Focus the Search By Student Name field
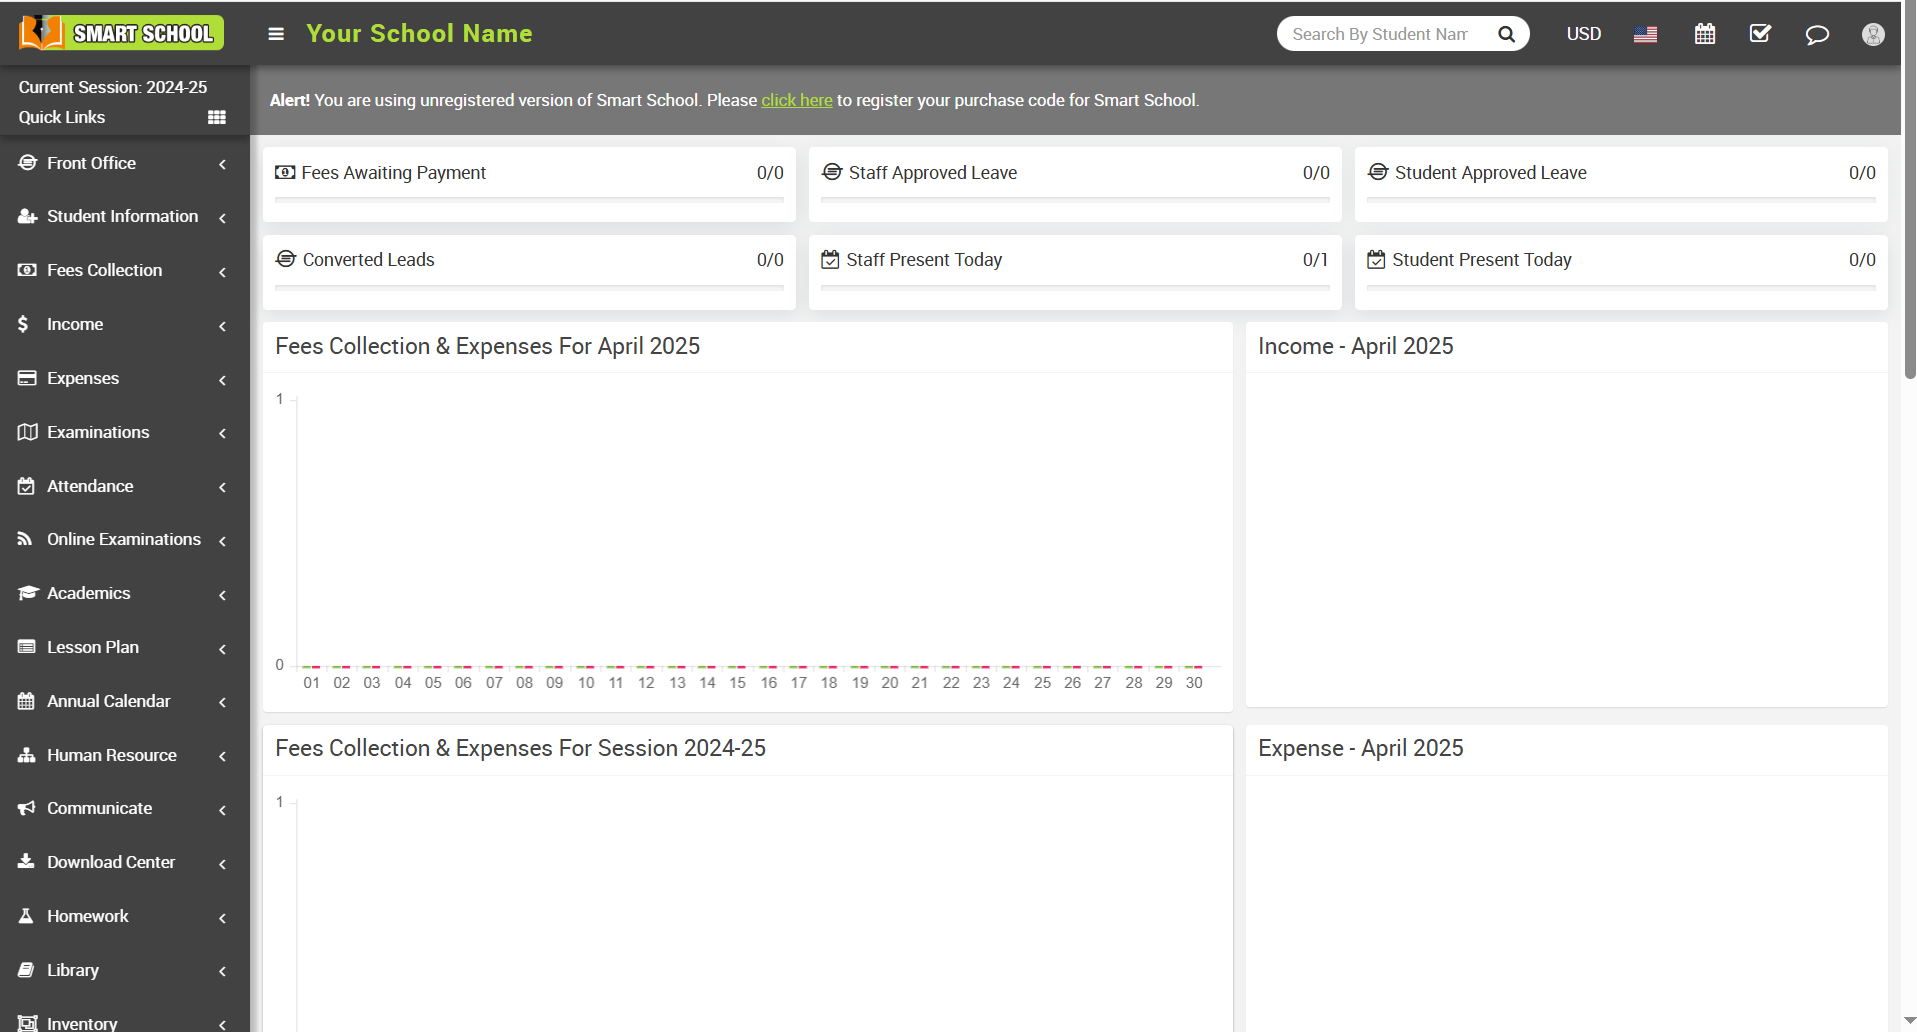Image resolution: width=1917 pixels, height=1032 pixels. (x=1380, y=34)
